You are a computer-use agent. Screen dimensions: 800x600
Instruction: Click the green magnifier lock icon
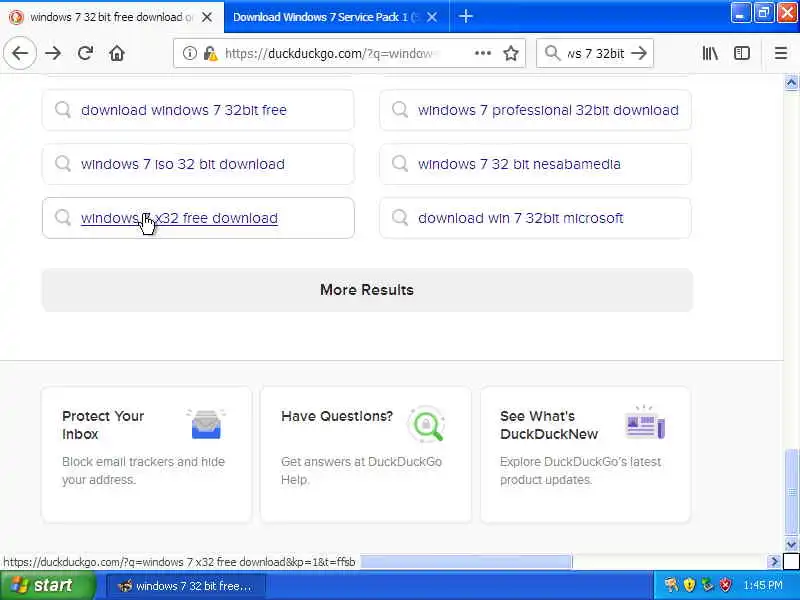coord(426,423)
